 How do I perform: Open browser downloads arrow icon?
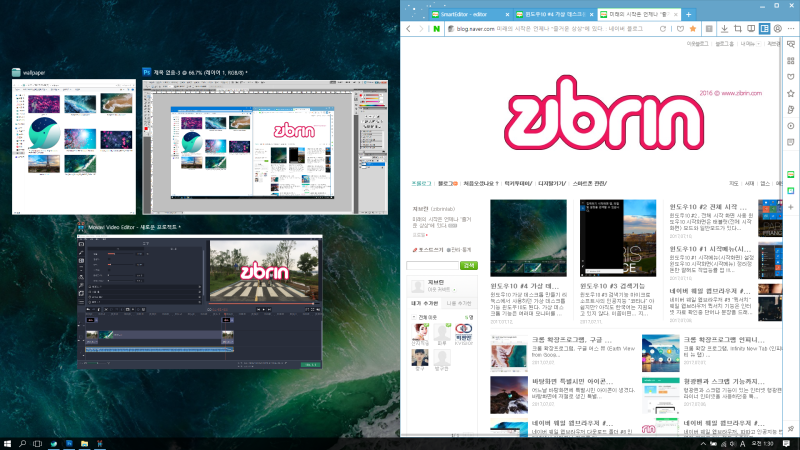click(724, 29)
